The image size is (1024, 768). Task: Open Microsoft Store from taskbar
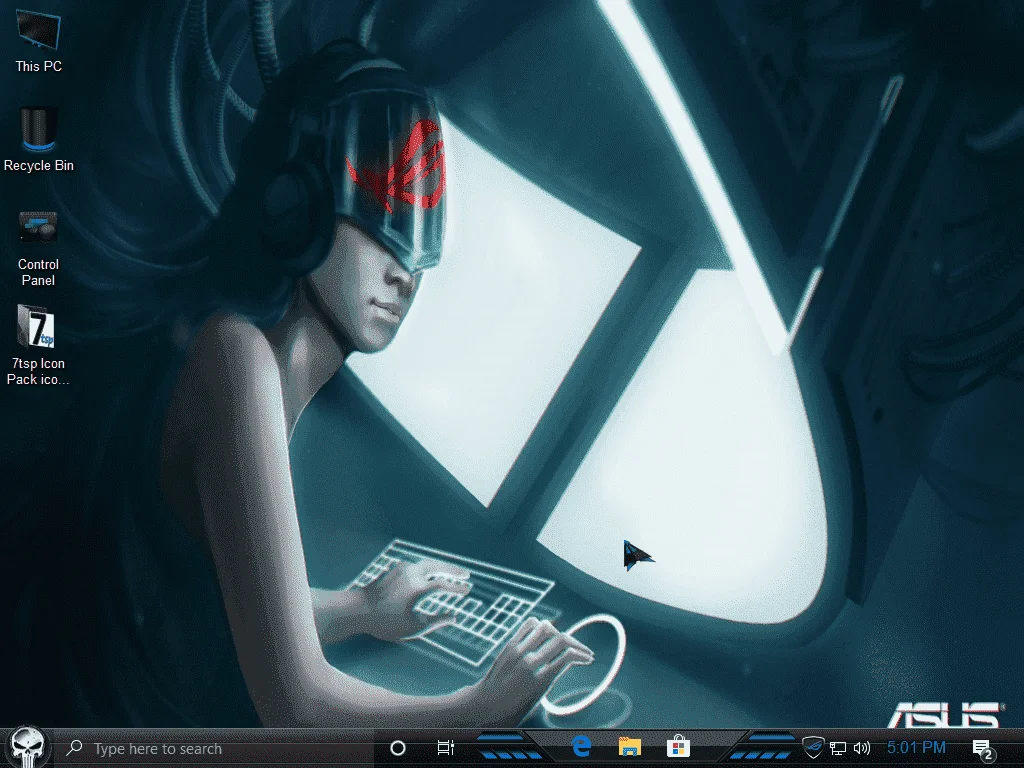(678, 746)
